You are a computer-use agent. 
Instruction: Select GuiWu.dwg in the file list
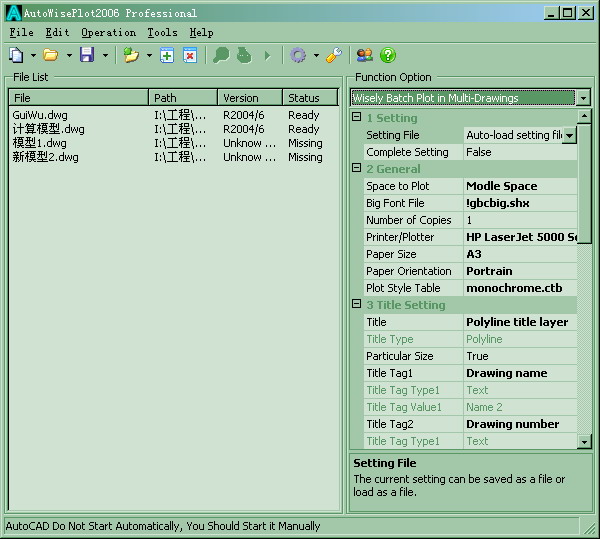click(x=40, y=115)
